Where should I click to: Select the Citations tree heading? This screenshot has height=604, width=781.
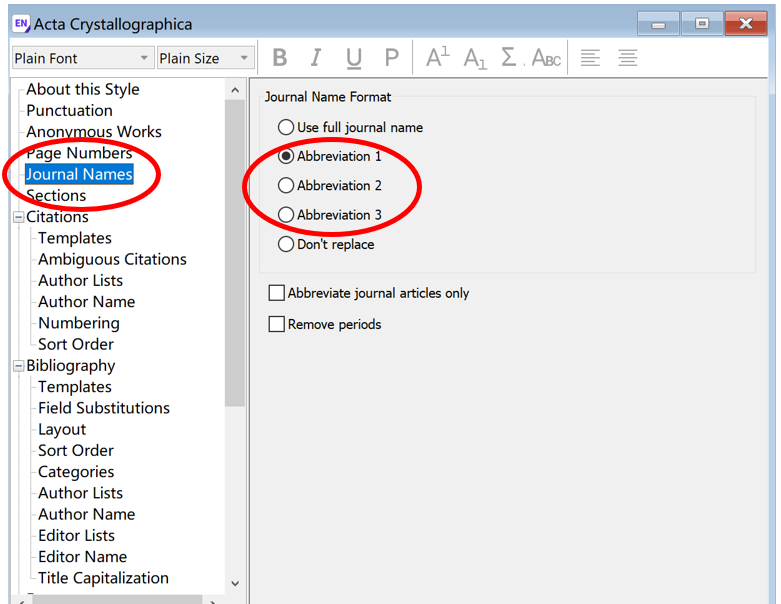[x=57, y=217]
